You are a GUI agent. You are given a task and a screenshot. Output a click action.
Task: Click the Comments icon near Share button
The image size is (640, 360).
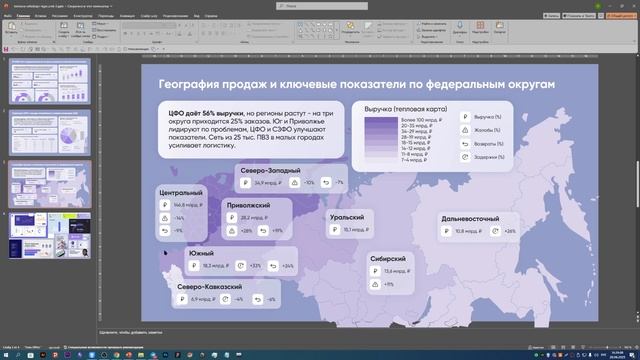tap(601, 16)
